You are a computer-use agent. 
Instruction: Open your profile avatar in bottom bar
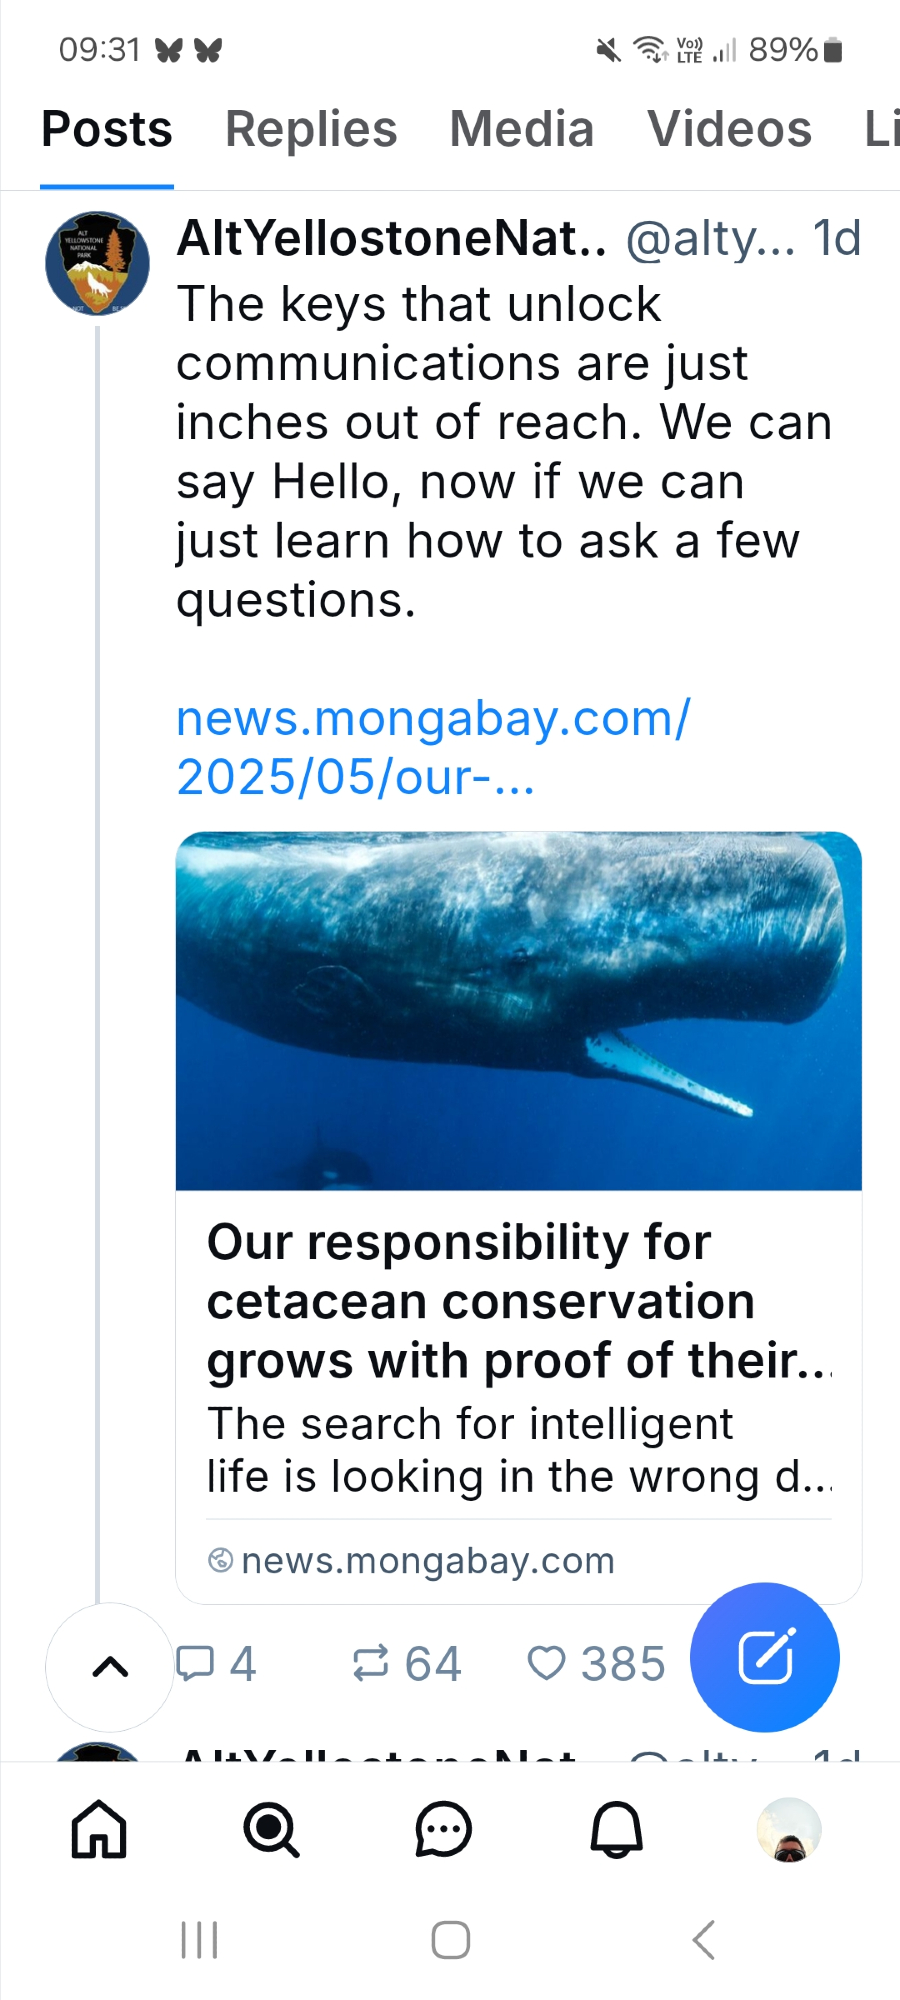[x=789, y=1829]
